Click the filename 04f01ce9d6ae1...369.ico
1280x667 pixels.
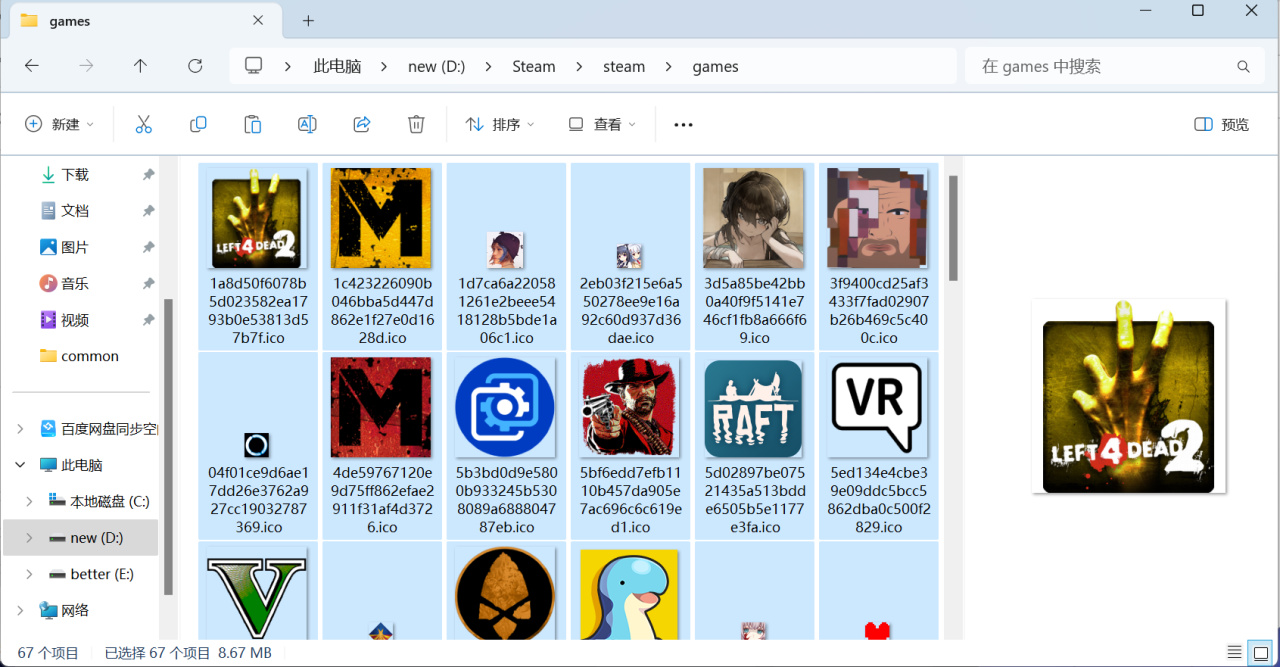click(258, 499)
